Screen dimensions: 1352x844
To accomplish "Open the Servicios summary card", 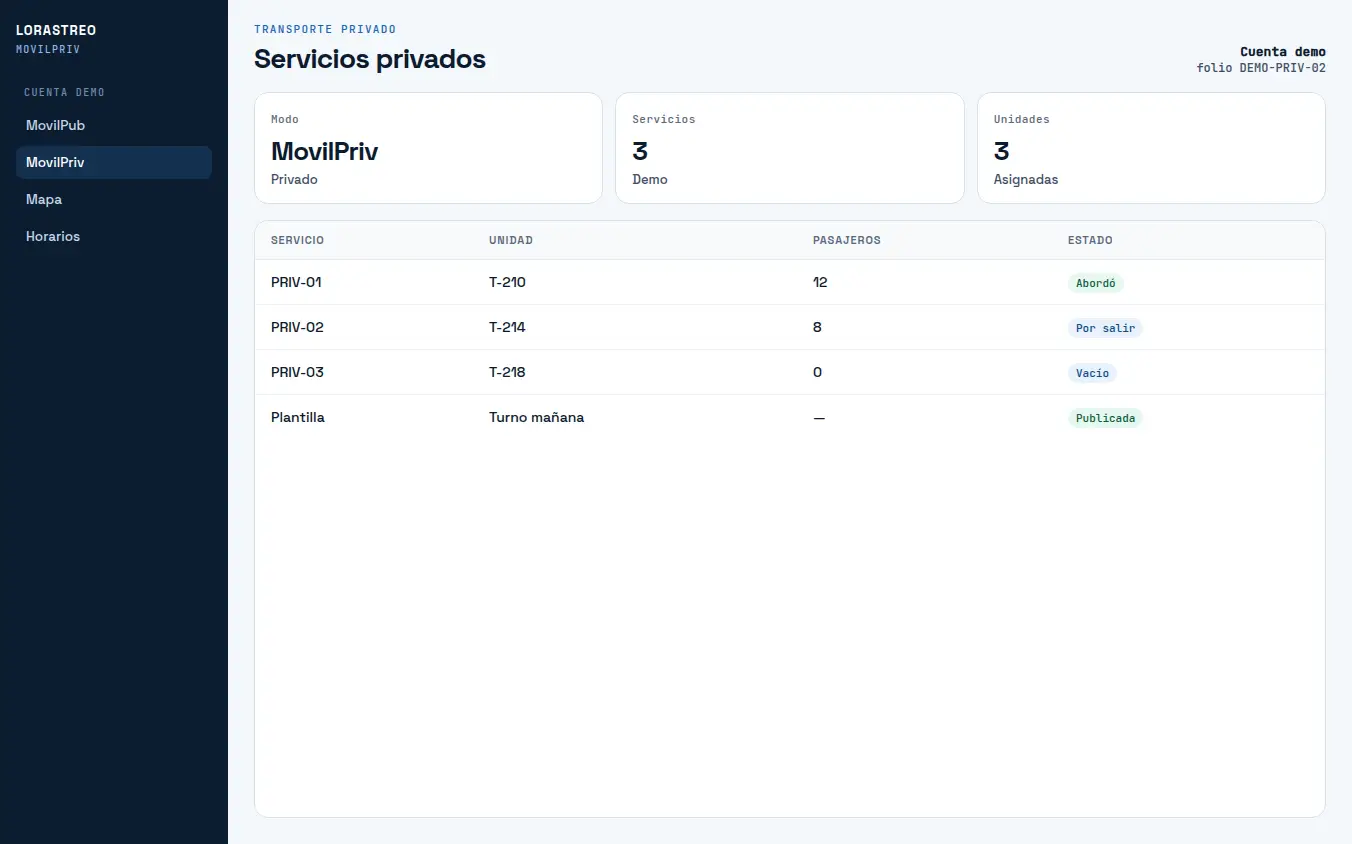I will (790, 148).
